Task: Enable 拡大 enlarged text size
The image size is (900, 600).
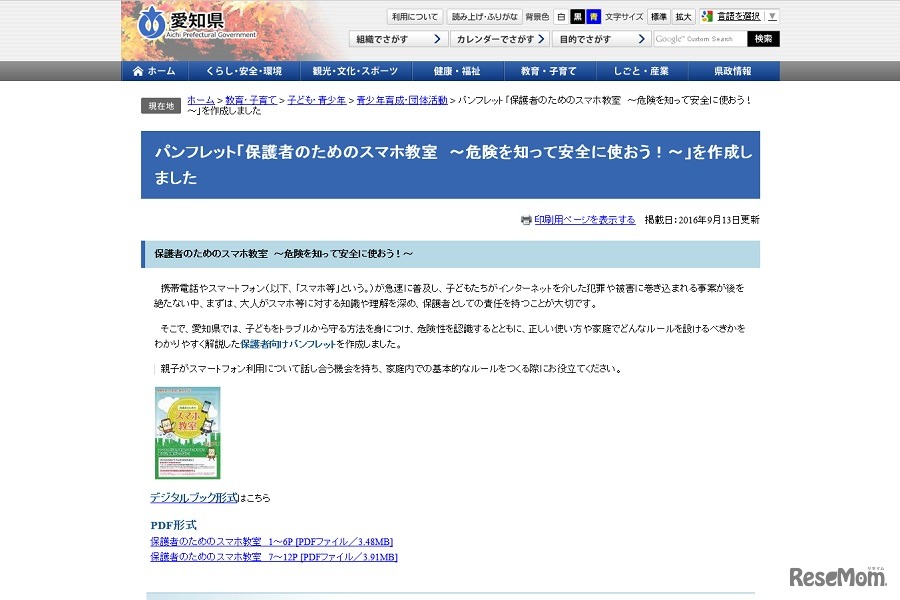Action: (685, 16)
